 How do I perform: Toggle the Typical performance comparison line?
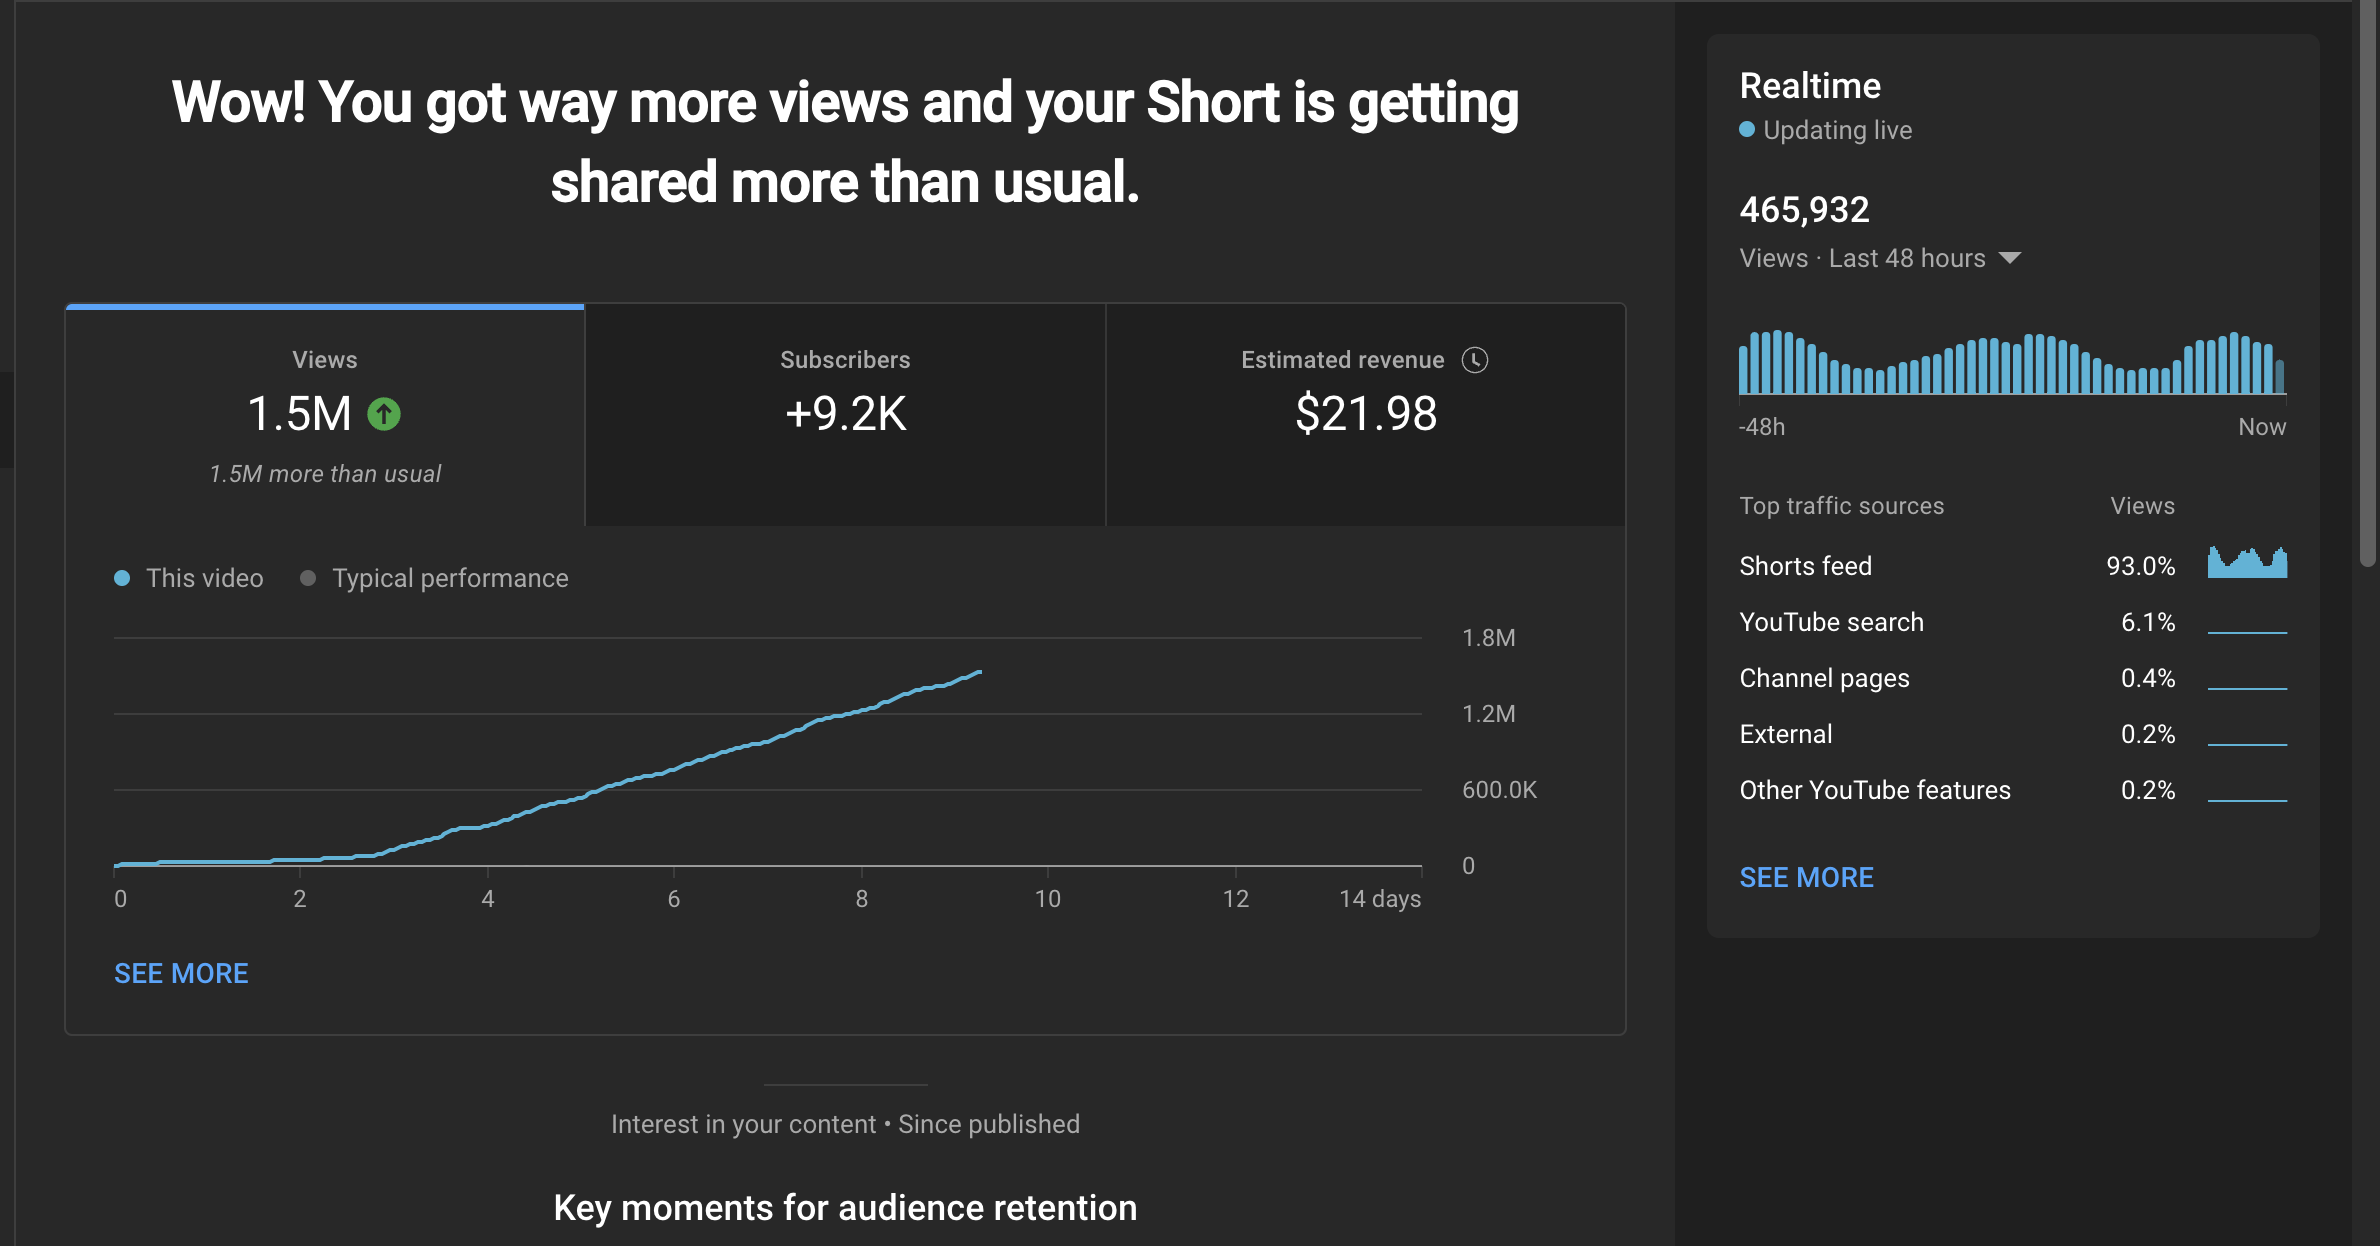click(x=450, y=578)
